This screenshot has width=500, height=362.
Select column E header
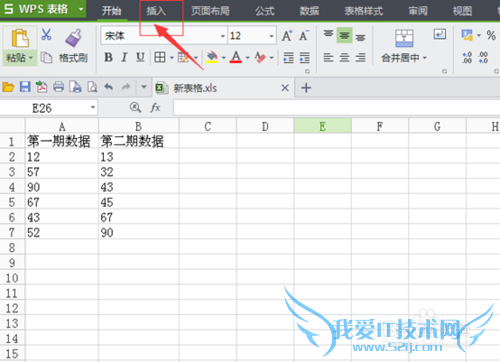click(x=322, y=126)
